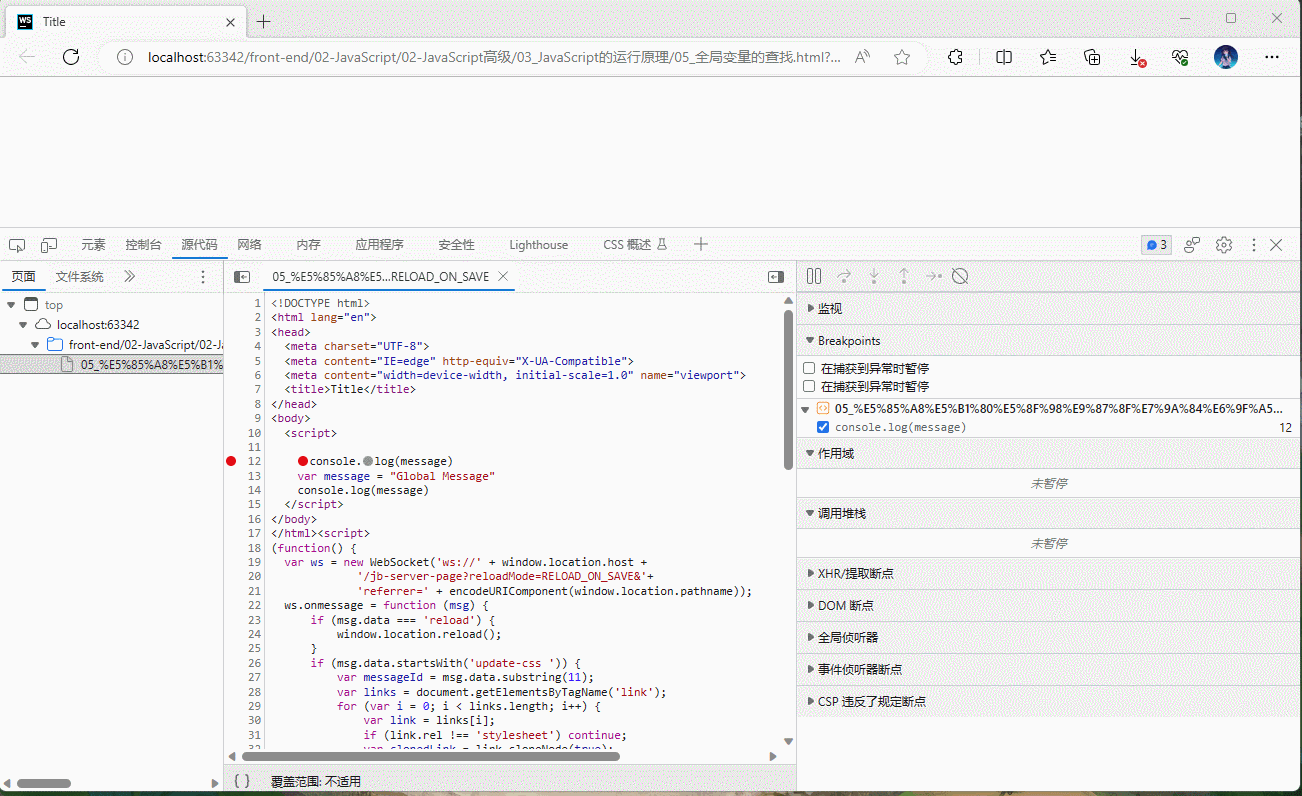
Task: Switch to the 控制台 console tab
Action: pos(143,245)
